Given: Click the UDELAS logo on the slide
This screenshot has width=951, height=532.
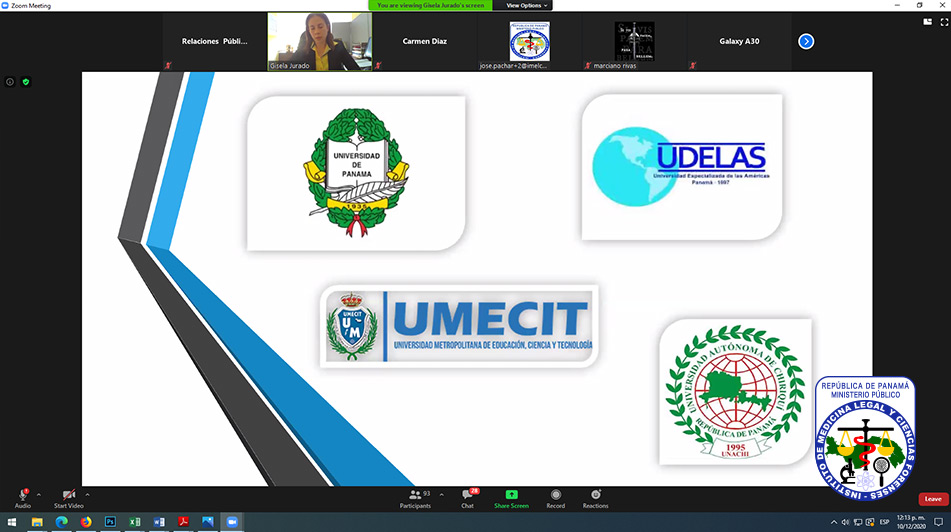Looking at the screenshot, I should [x=682, y=167].
